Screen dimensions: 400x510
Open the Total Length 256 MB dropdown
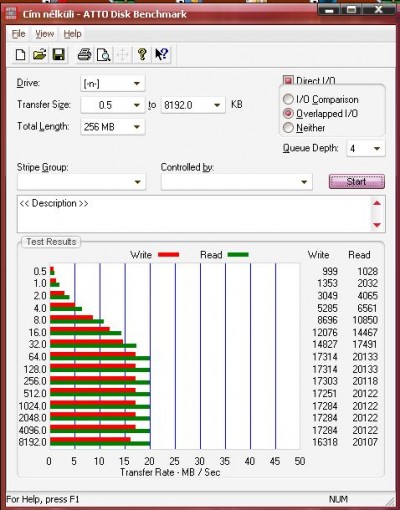click(x=113, y=127)
